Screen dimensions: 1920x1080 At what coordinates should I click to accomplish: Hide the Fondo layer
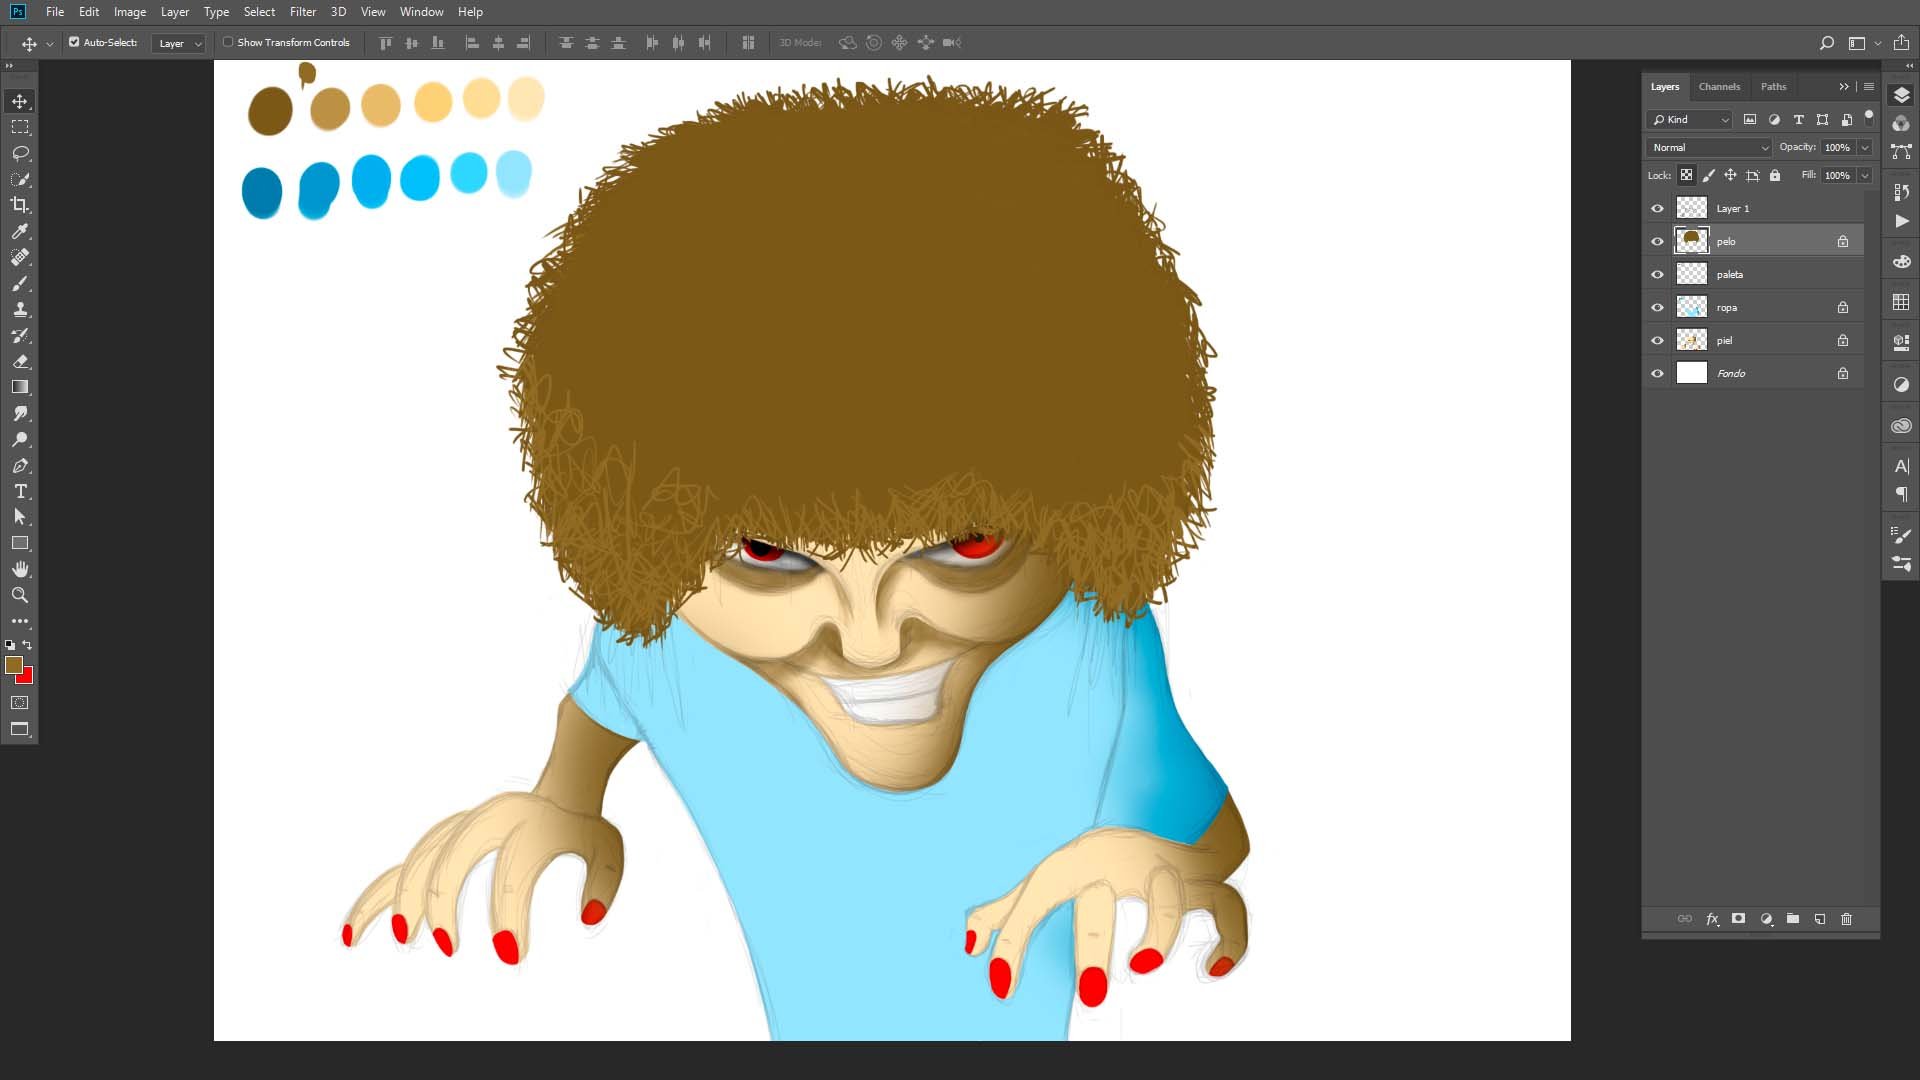[x=1657, y=373]
